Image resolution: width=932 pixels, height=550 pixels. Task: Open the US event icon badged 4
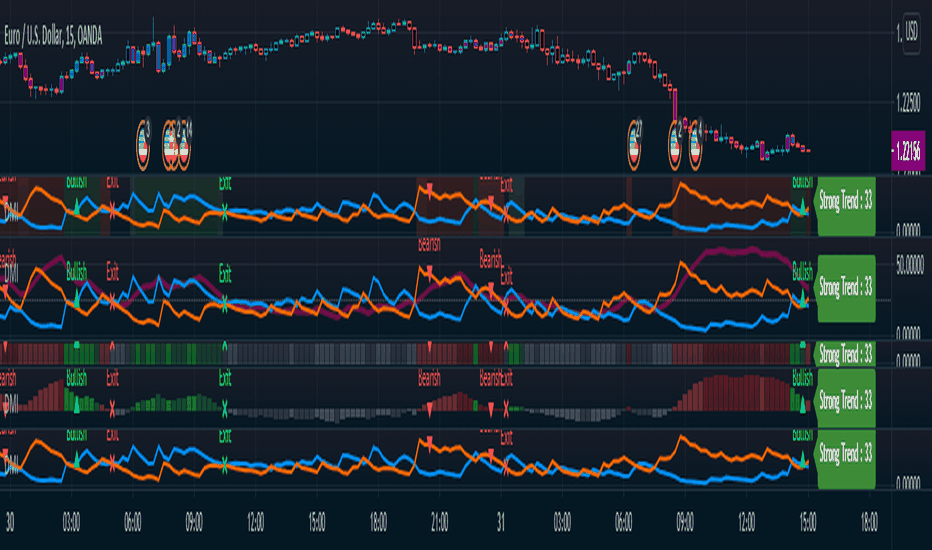coord(695,144)
